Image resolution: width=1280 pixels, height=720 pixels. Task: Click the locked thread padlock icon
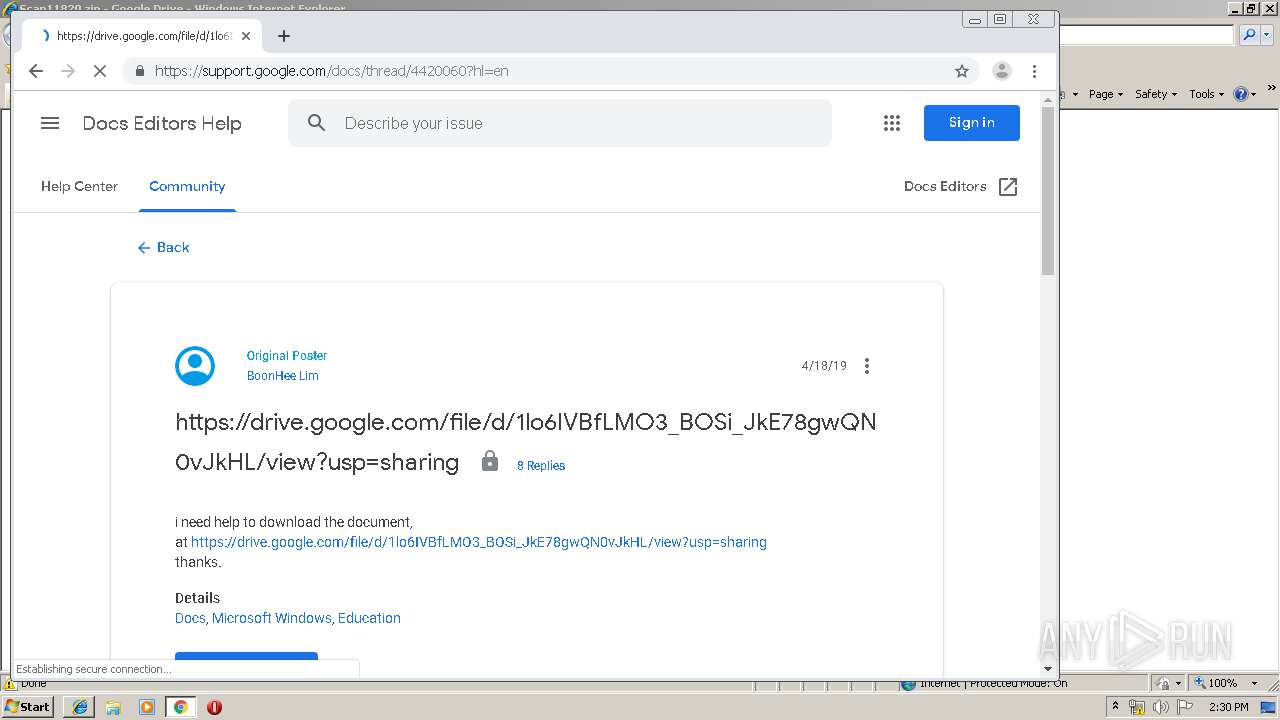pos(490,461)
